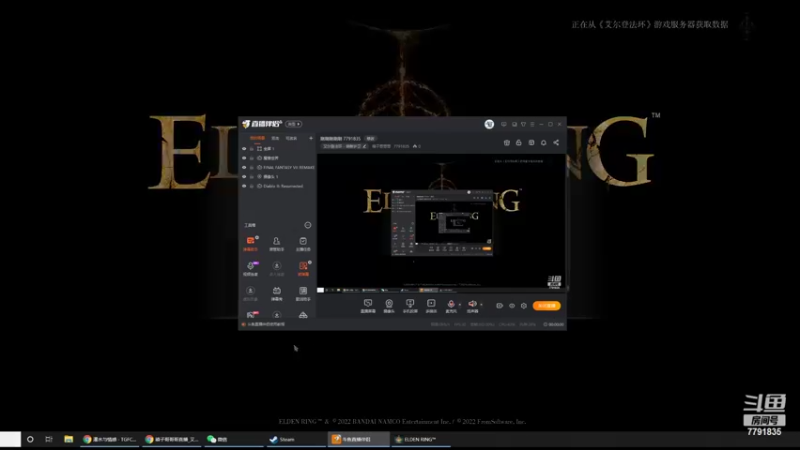Image resolution: width=800 pixels, height=450 pixels.
Task: Toggle visibility of the 全屏 1 source
Action: 244,149
